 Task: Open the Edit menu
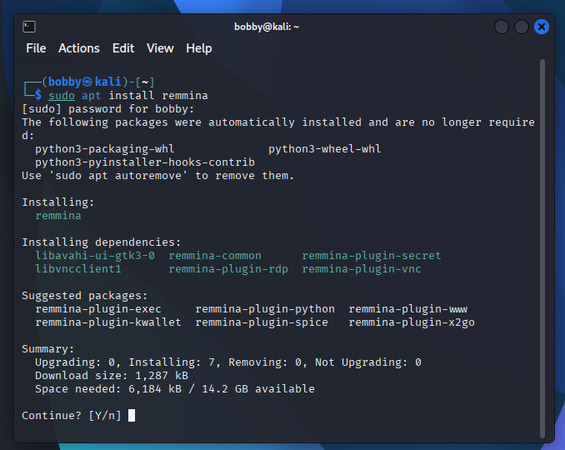(123, 48)
